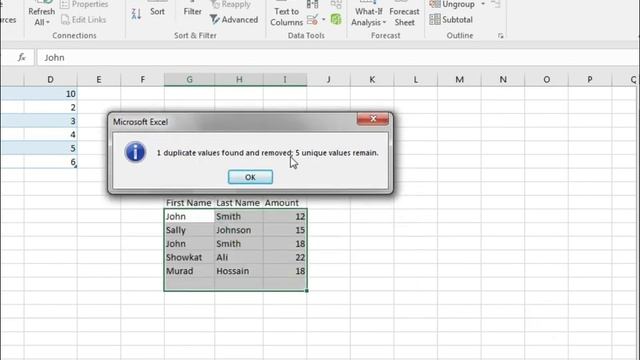Click the fx Insert Function icon
The width and height of the screenshot is (640, 360).
21,58
